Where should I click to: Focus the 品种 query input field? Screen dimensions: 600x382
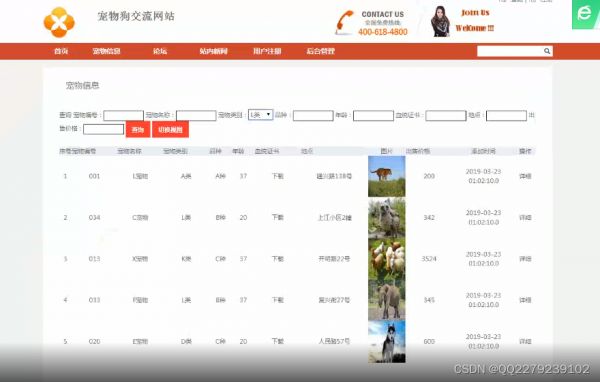313,115
